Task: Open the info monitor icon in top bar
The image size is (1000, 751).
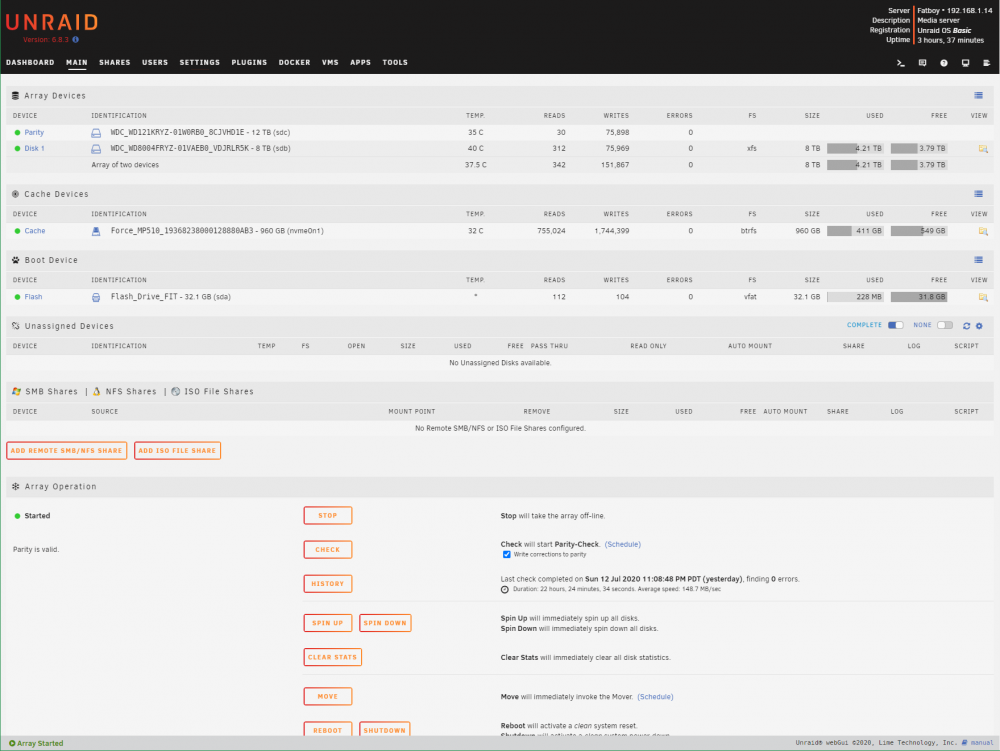Action: click(x=966, y=63)
